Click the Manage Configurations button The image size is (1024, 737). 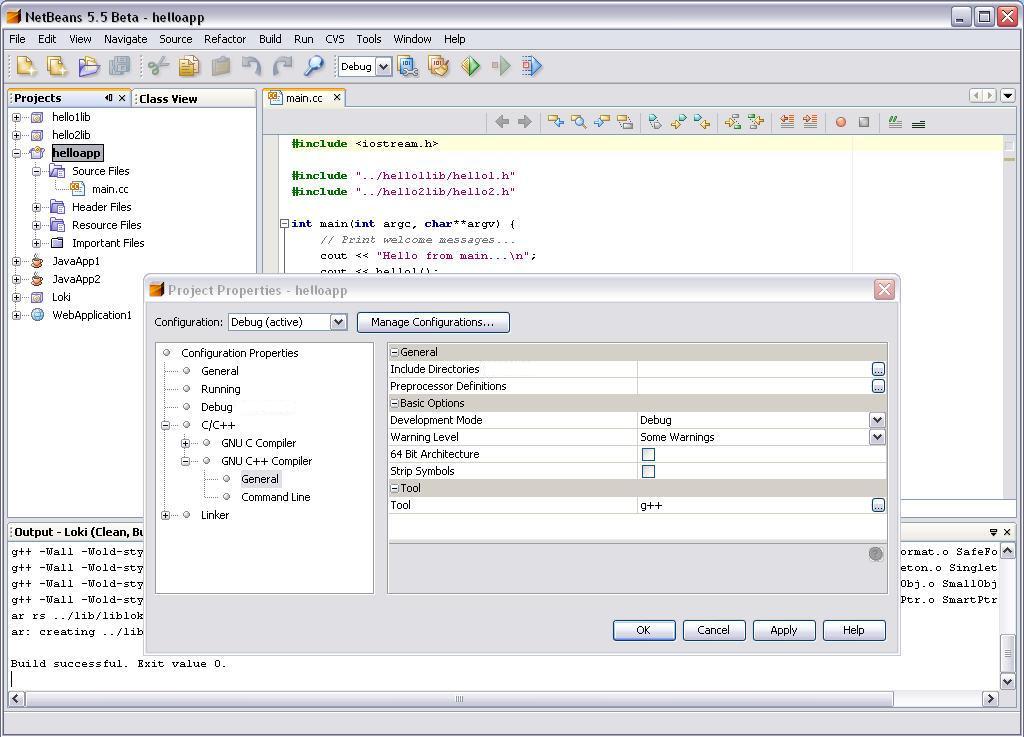click(433, 322)
